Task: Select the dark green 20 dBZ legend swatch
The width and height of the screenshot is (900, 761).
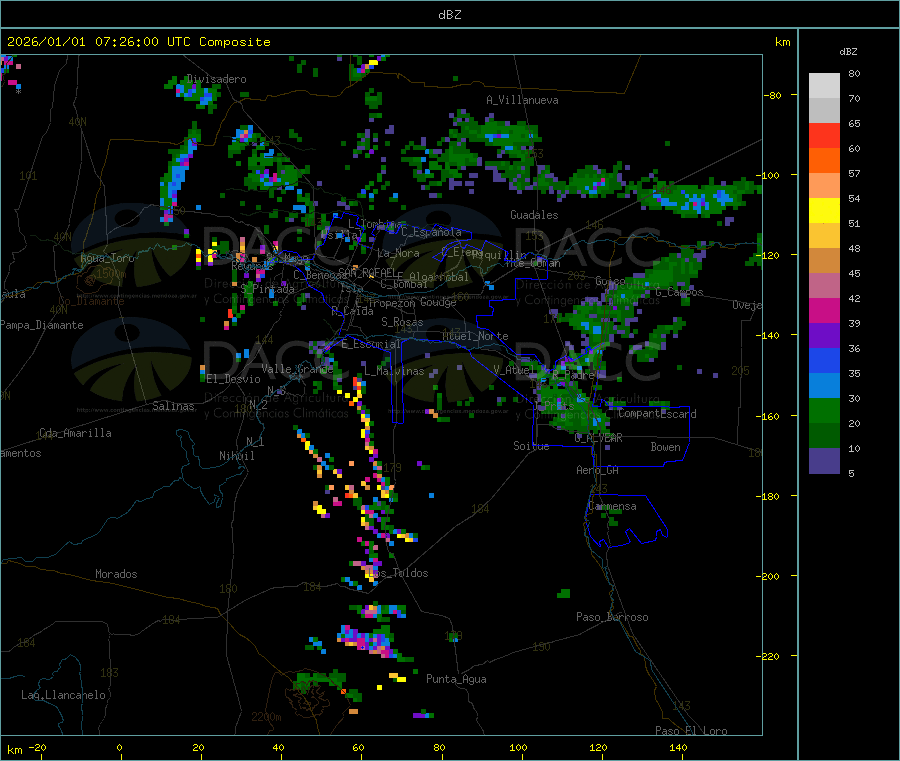Action: [x=824, y=436]
